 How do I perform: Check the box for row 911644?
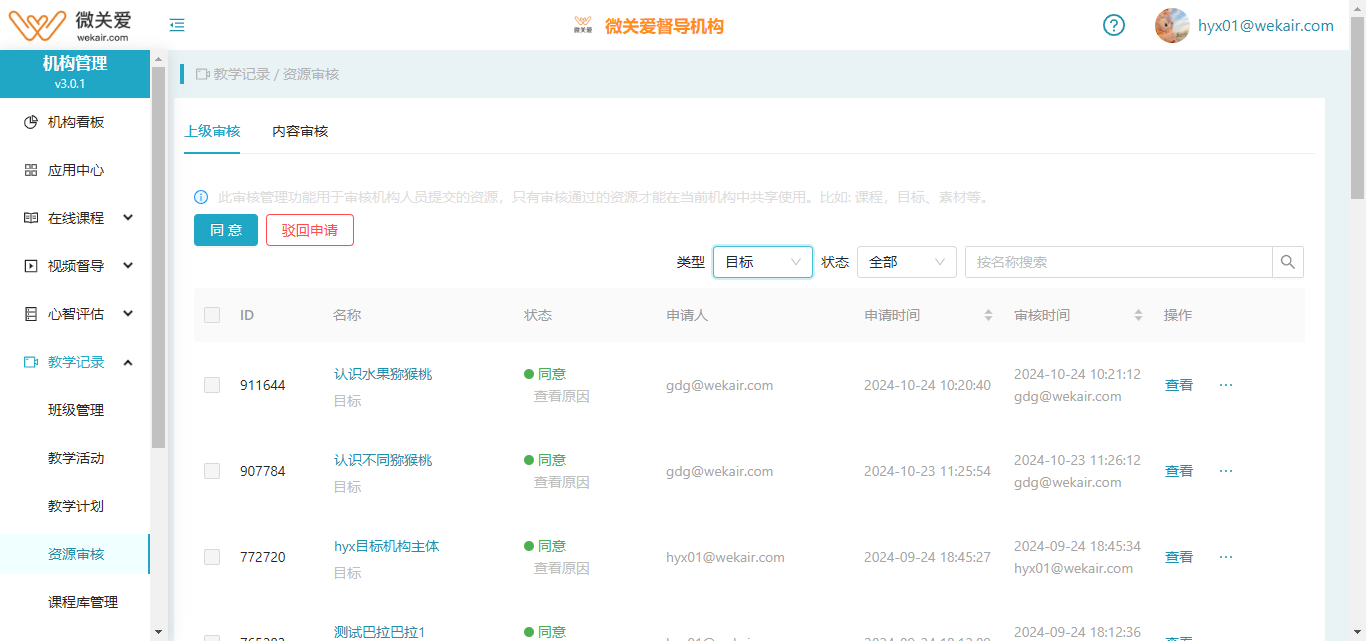pos(212,385)
